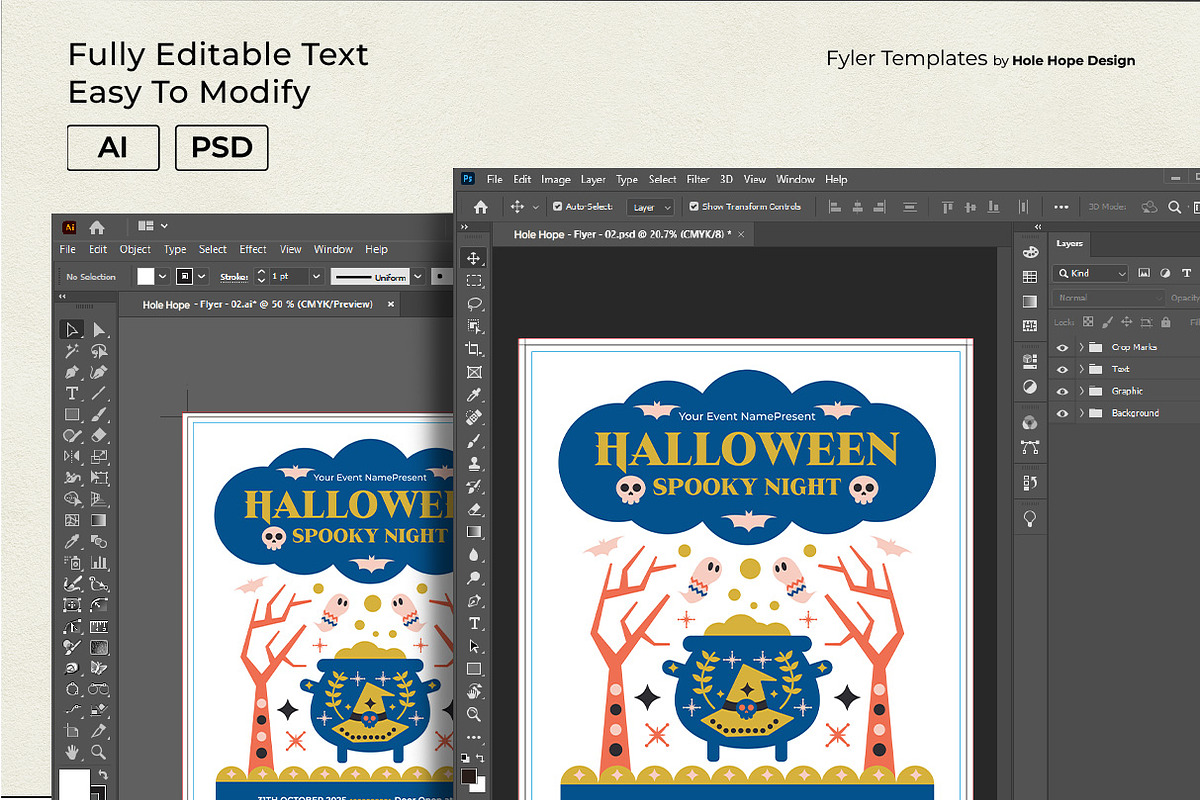Image resolution: width=1200 pixels, height=800 pixels.
Task: Expand the Crop Marks layer group
Action: [1081, 347]
